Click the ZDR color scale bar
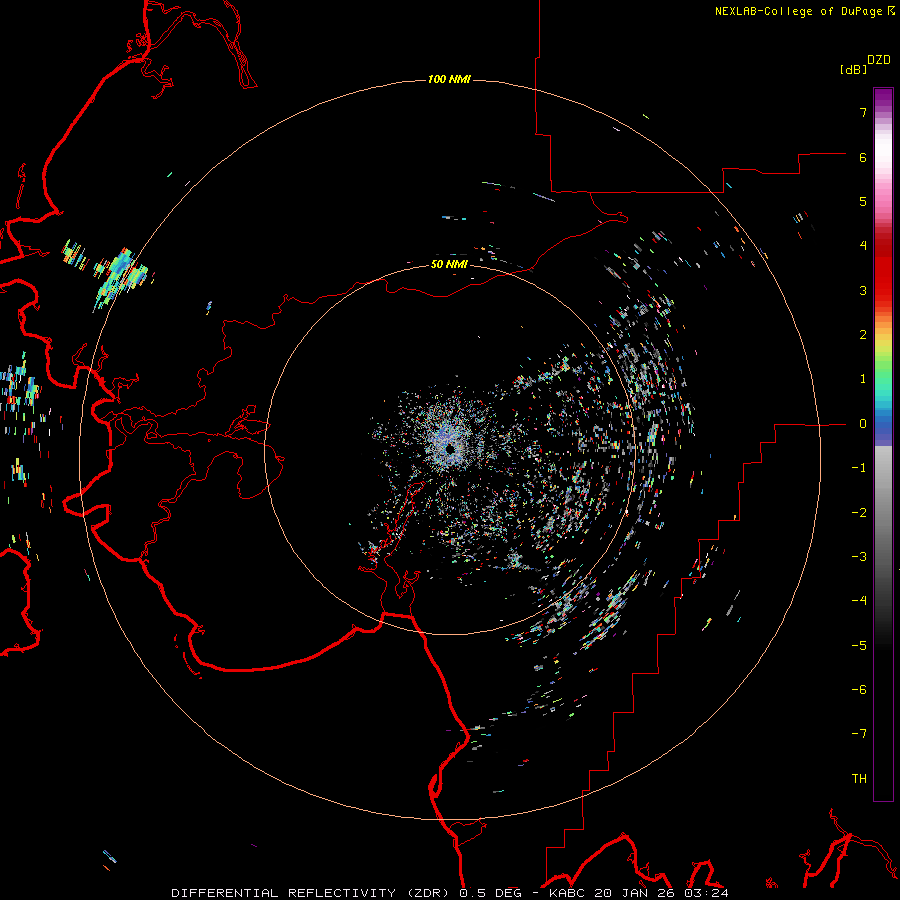This screenshot has width=900, height=900. coord(883,444)
